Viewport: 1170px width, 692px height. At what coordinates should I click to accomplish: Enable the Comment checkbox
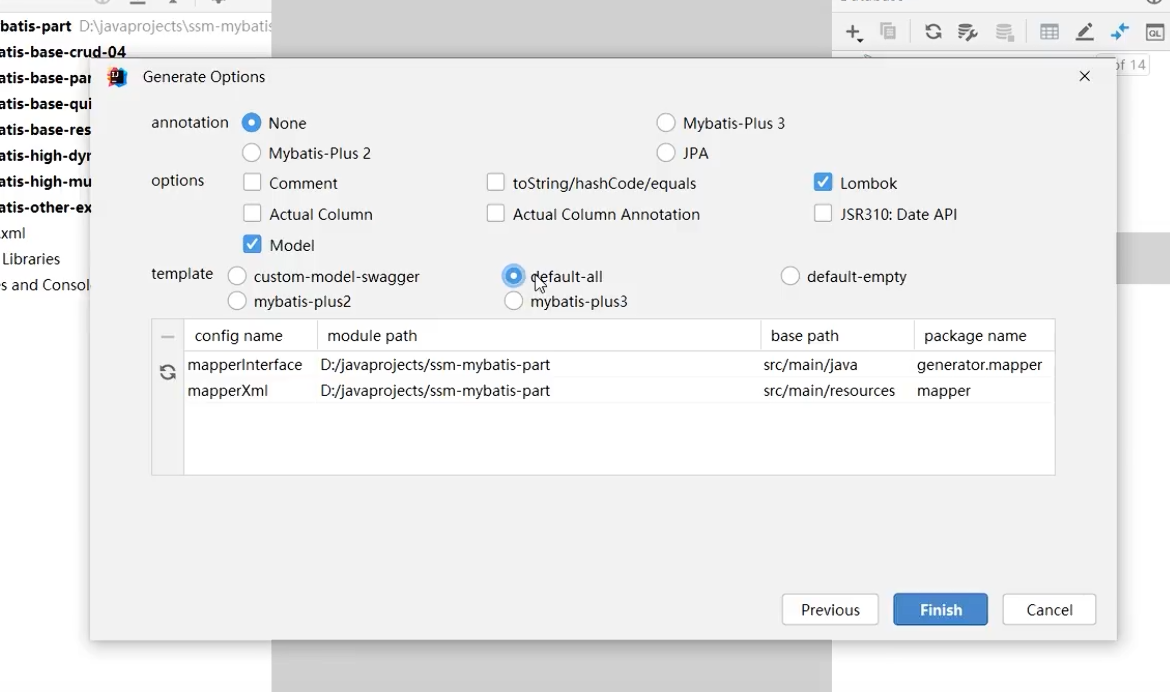click(252, 183)
